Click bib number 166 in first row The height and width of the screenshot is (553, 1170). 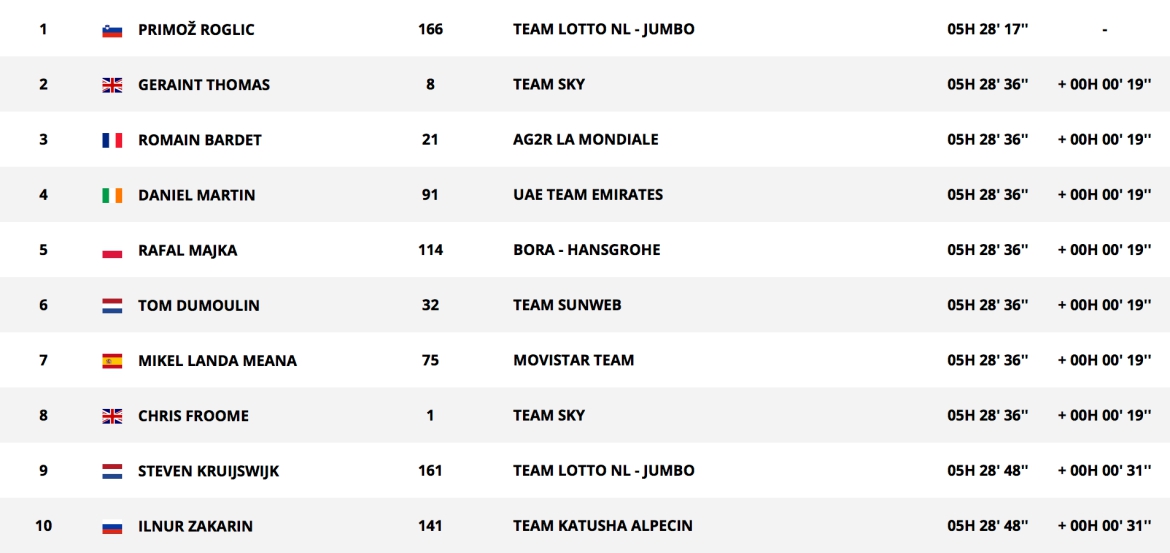point(430,30)
